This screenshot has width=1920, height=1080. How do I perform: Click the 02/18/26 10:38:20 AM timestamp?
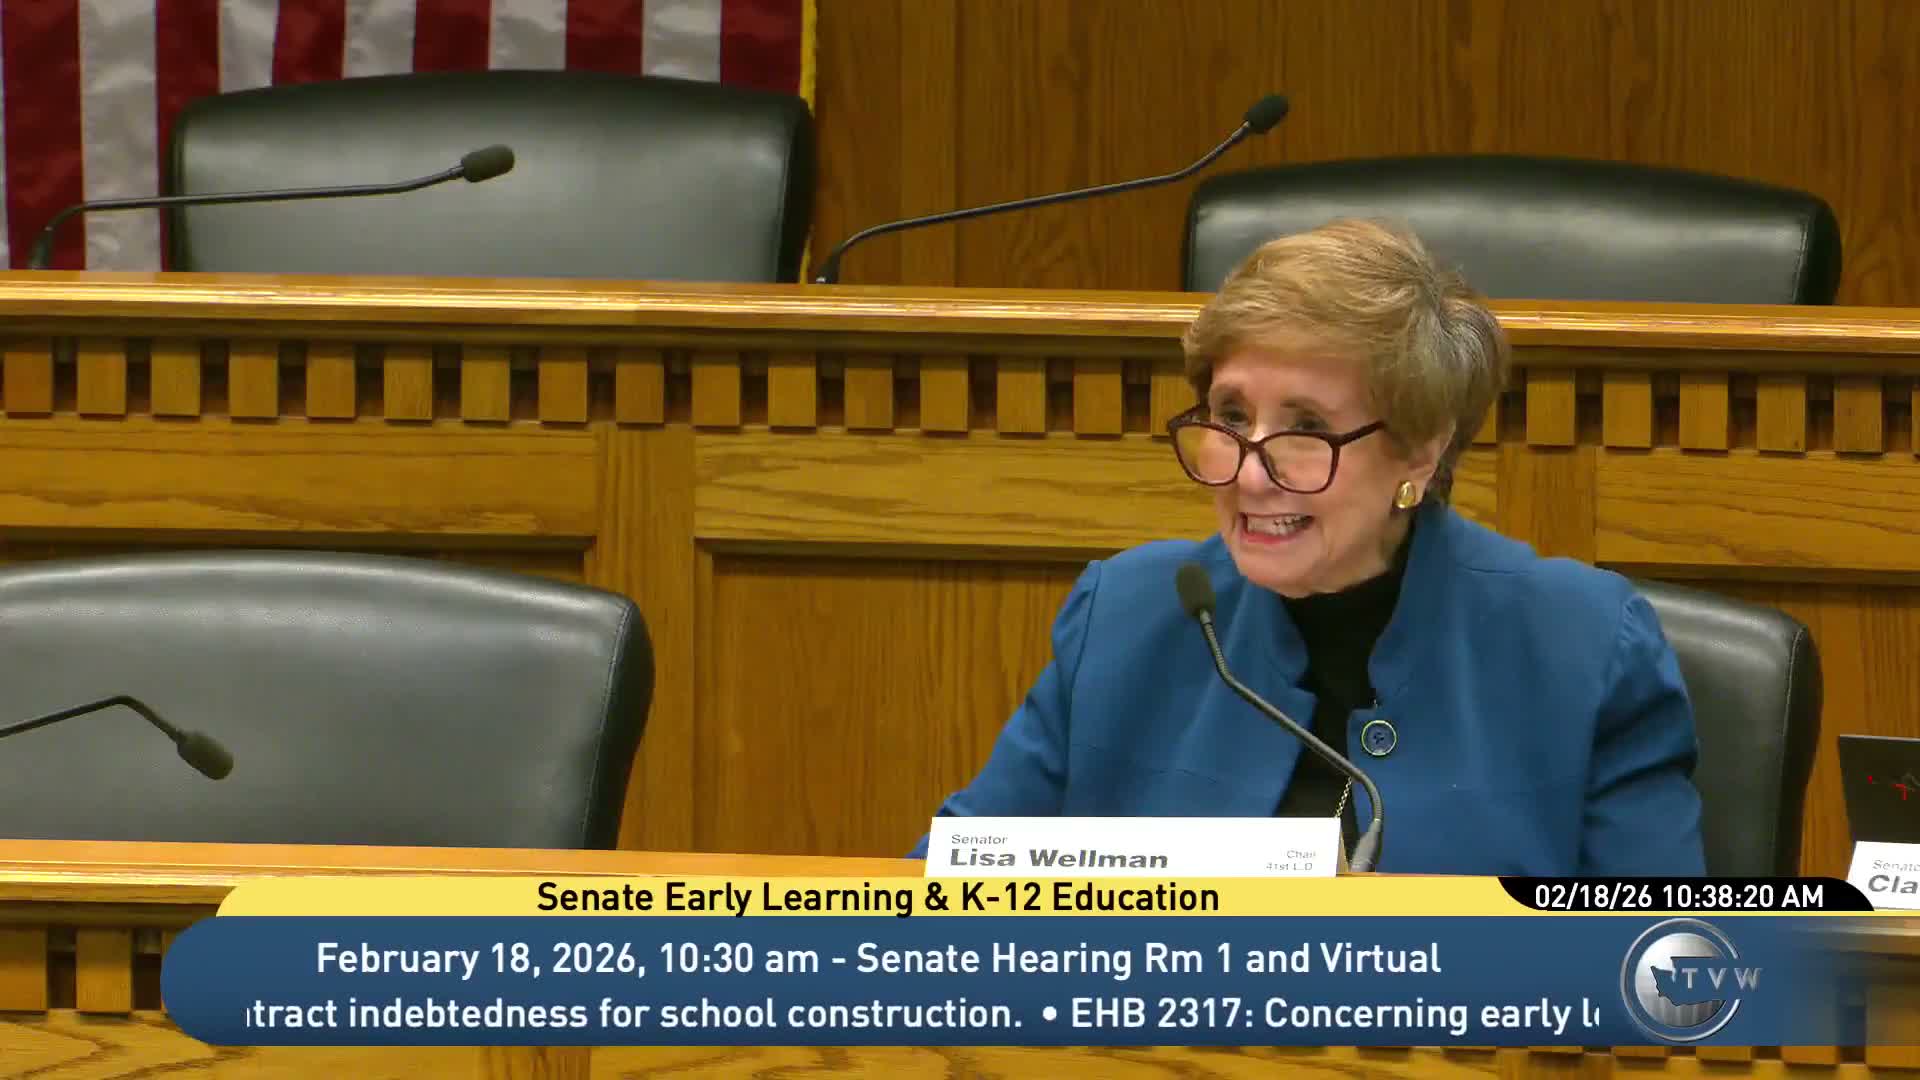(x=1679, y=897)
